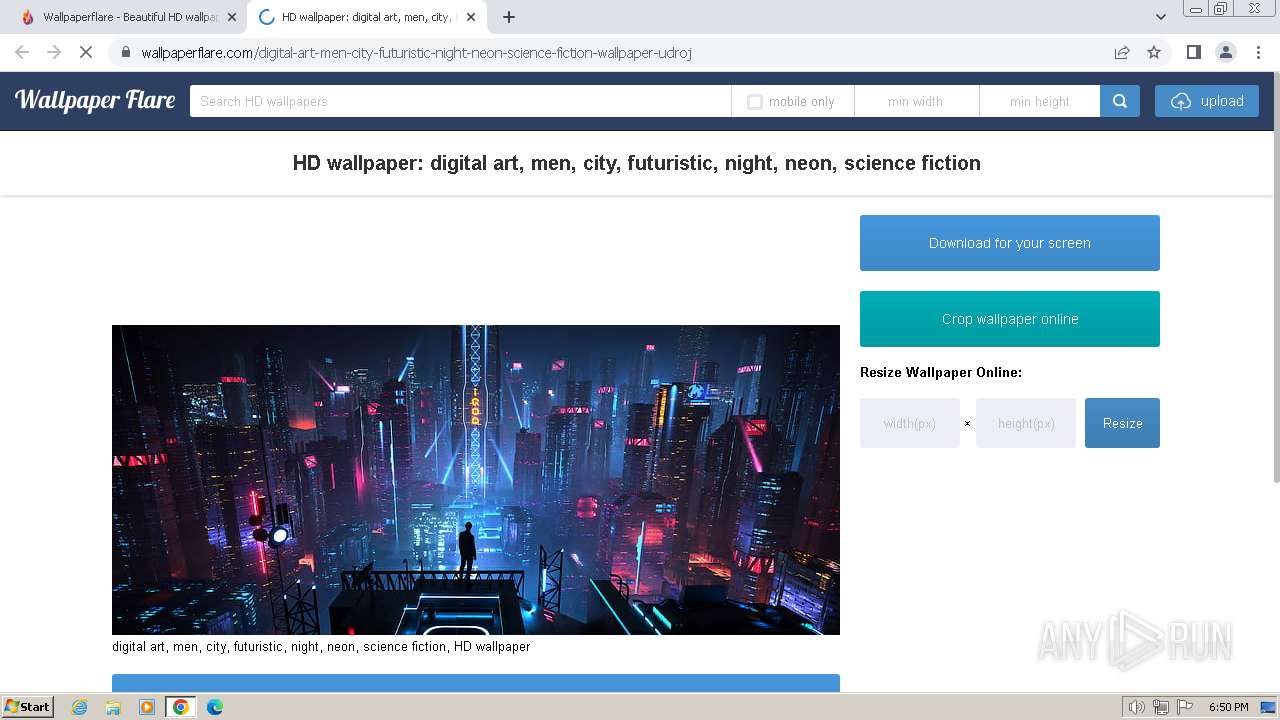This screenshot has height=720, width=1280.
Task: Stop loading the page
Action: point(86,52)
